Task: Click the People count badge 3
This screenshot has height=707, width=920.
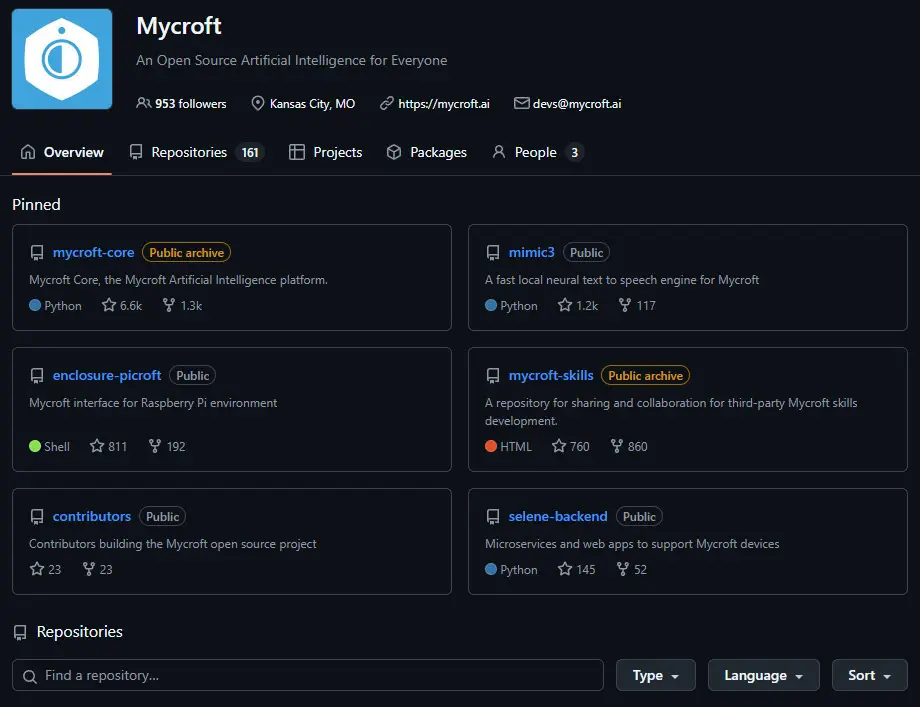Action: [574, 153]
